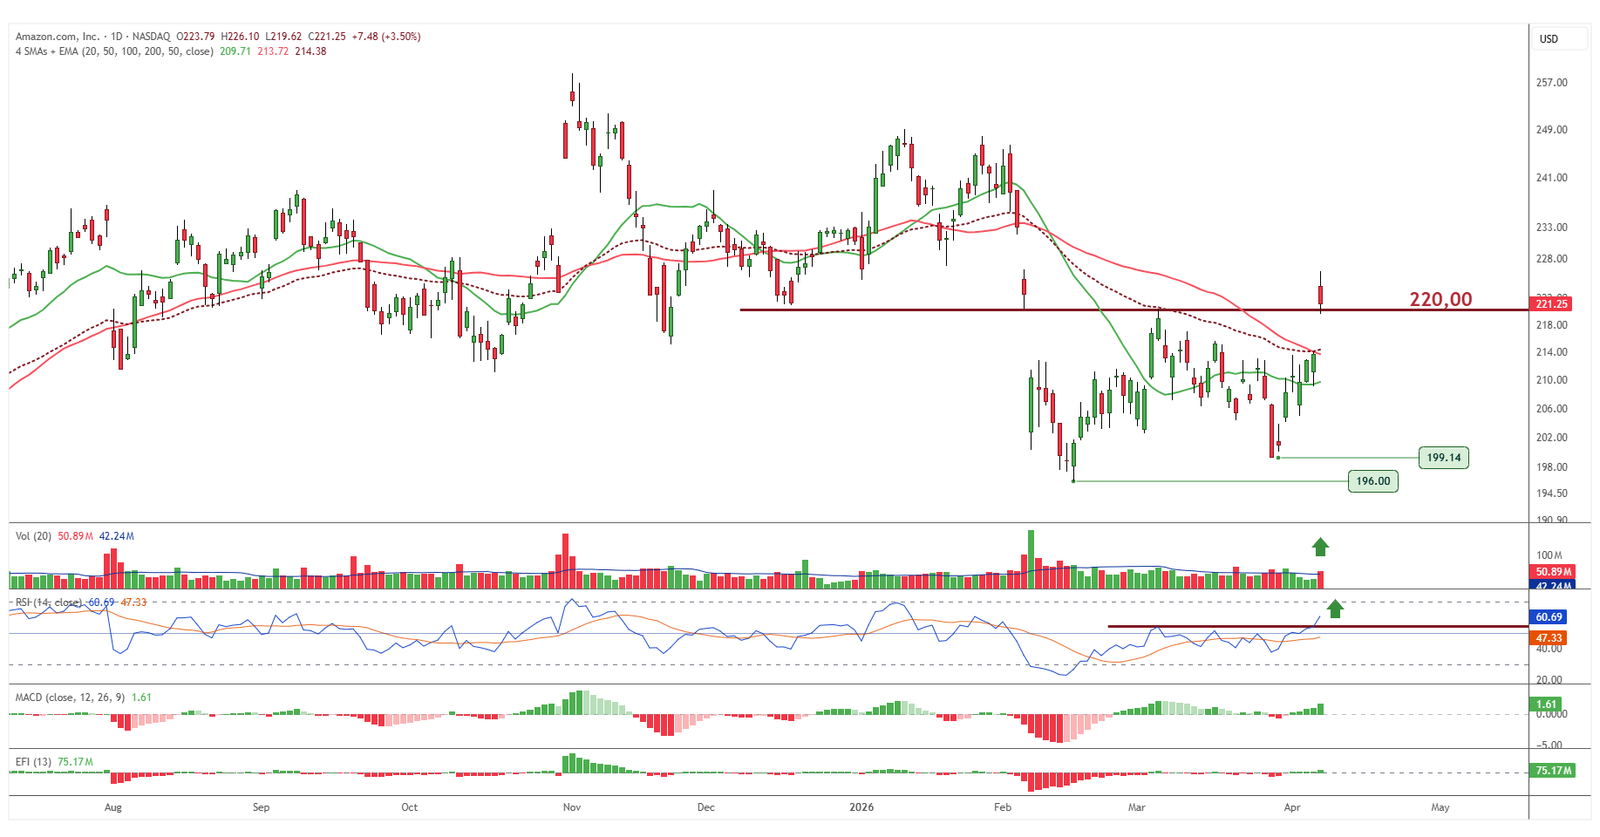This screenshot has height=837, width=1600.
Task: Click the Amazon.com, Inc. symbol title
Action: pos(57,36)
